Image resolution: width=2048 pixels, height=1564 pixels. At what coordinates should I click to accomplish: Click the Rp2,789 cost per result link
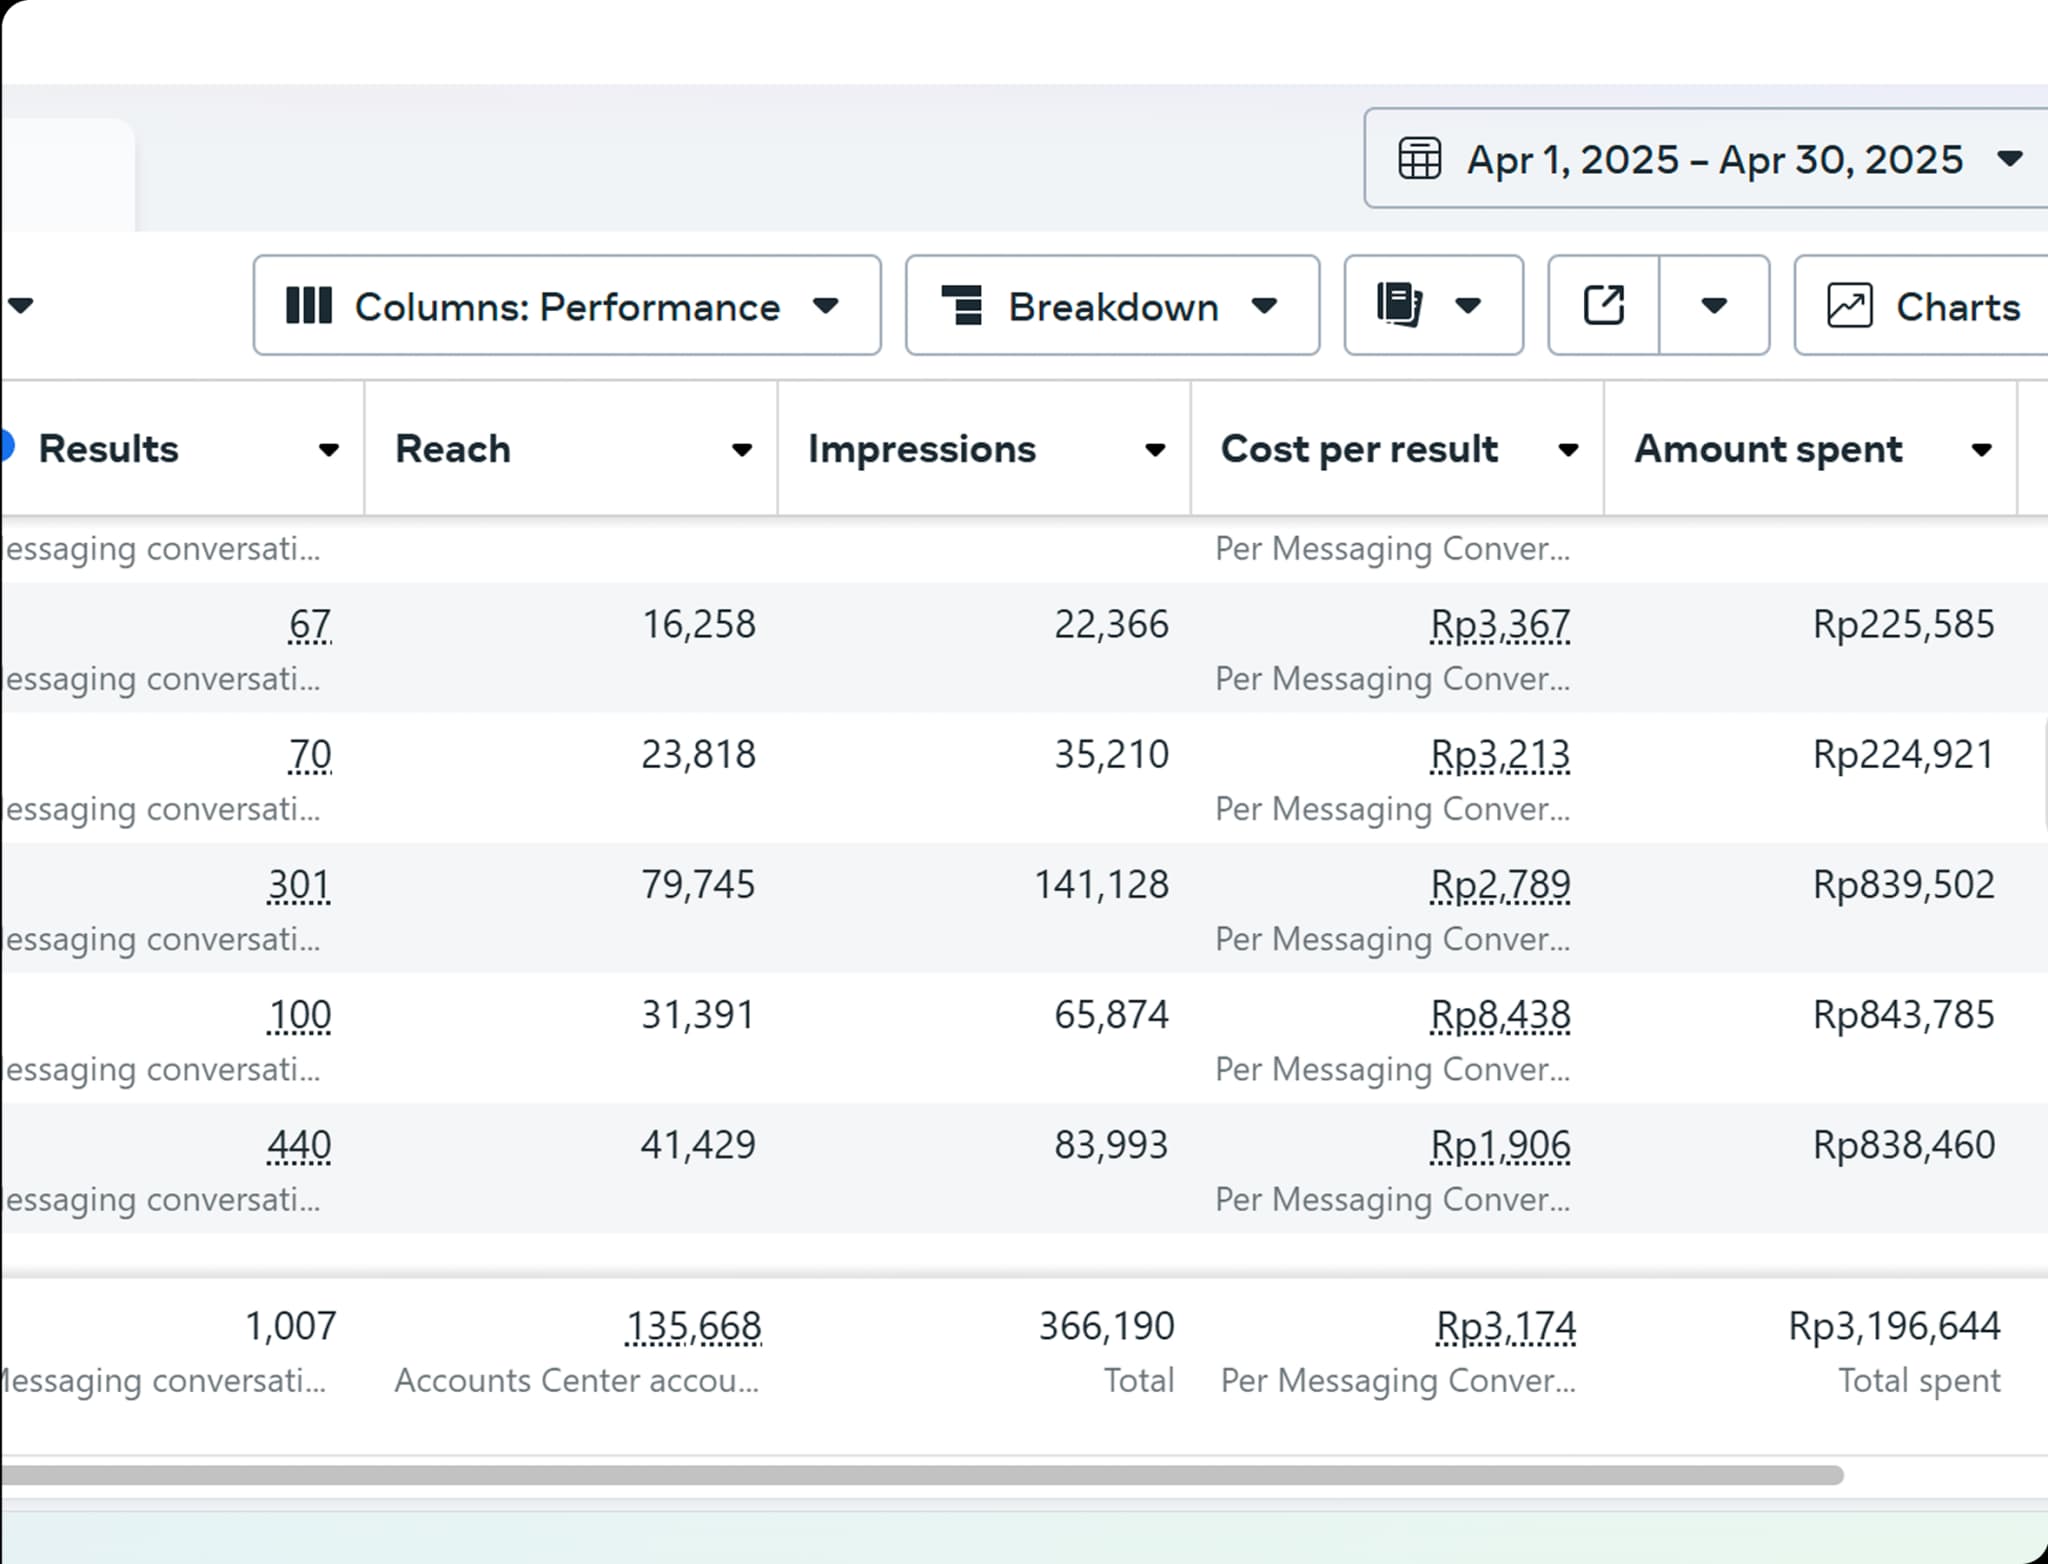[x=1500, y=885]
